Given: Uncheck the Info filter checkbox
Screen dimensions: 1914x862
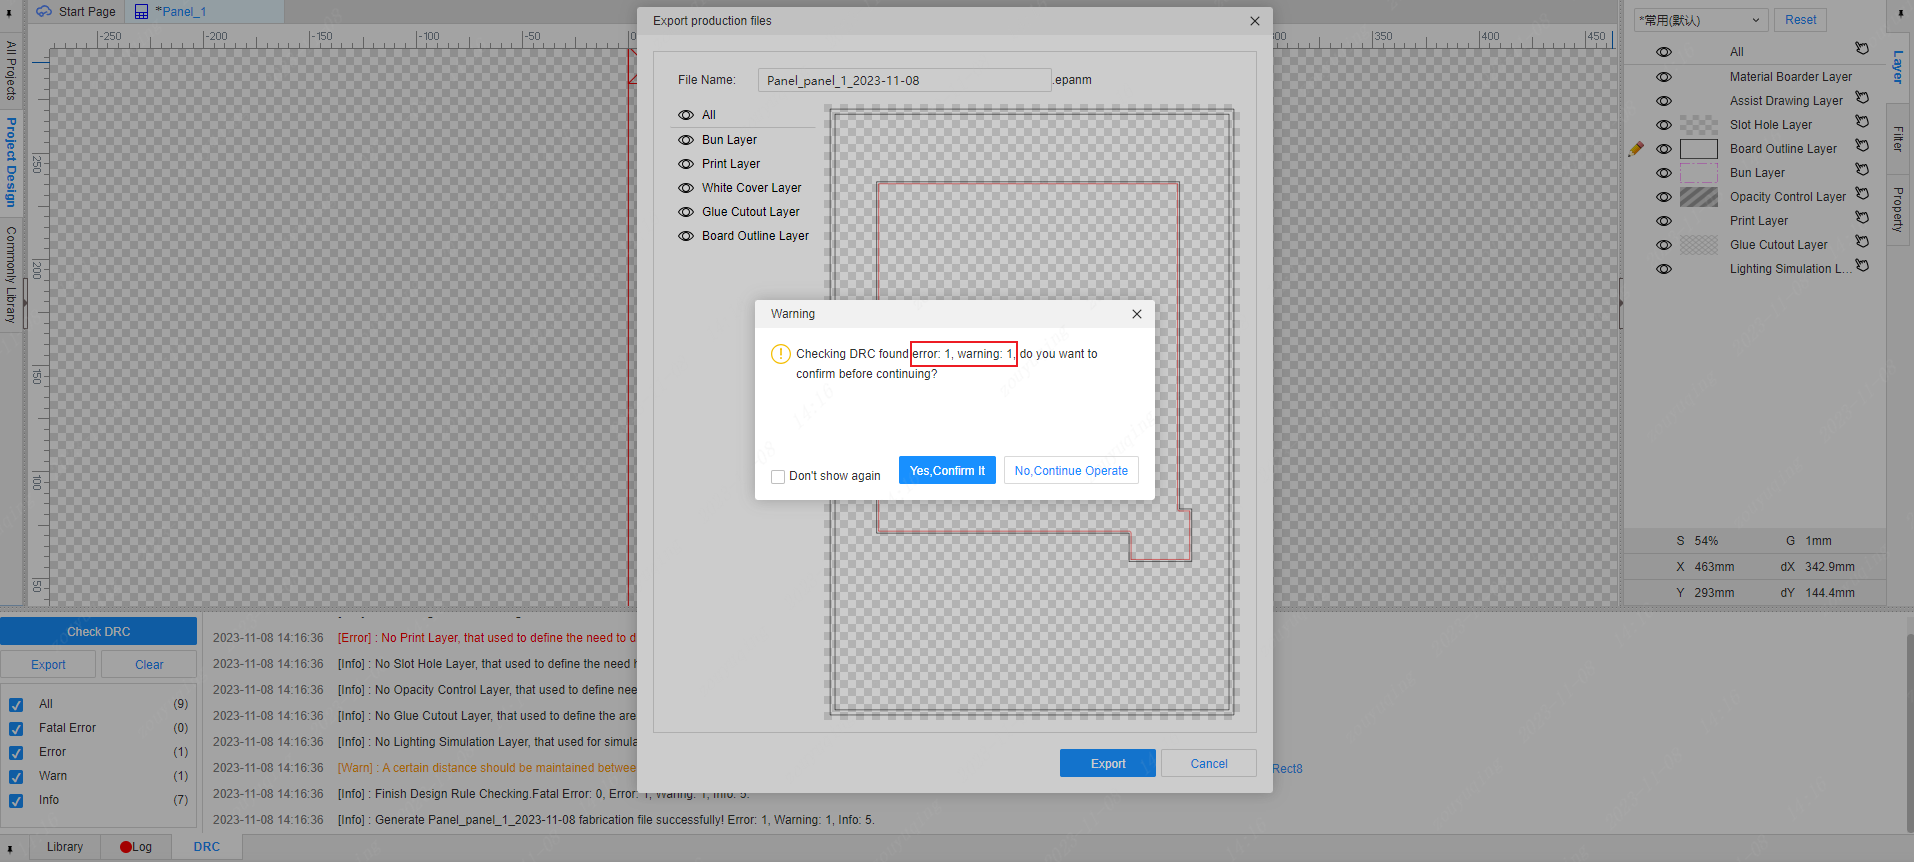Looking at the screenshot, I should point(16,801).
